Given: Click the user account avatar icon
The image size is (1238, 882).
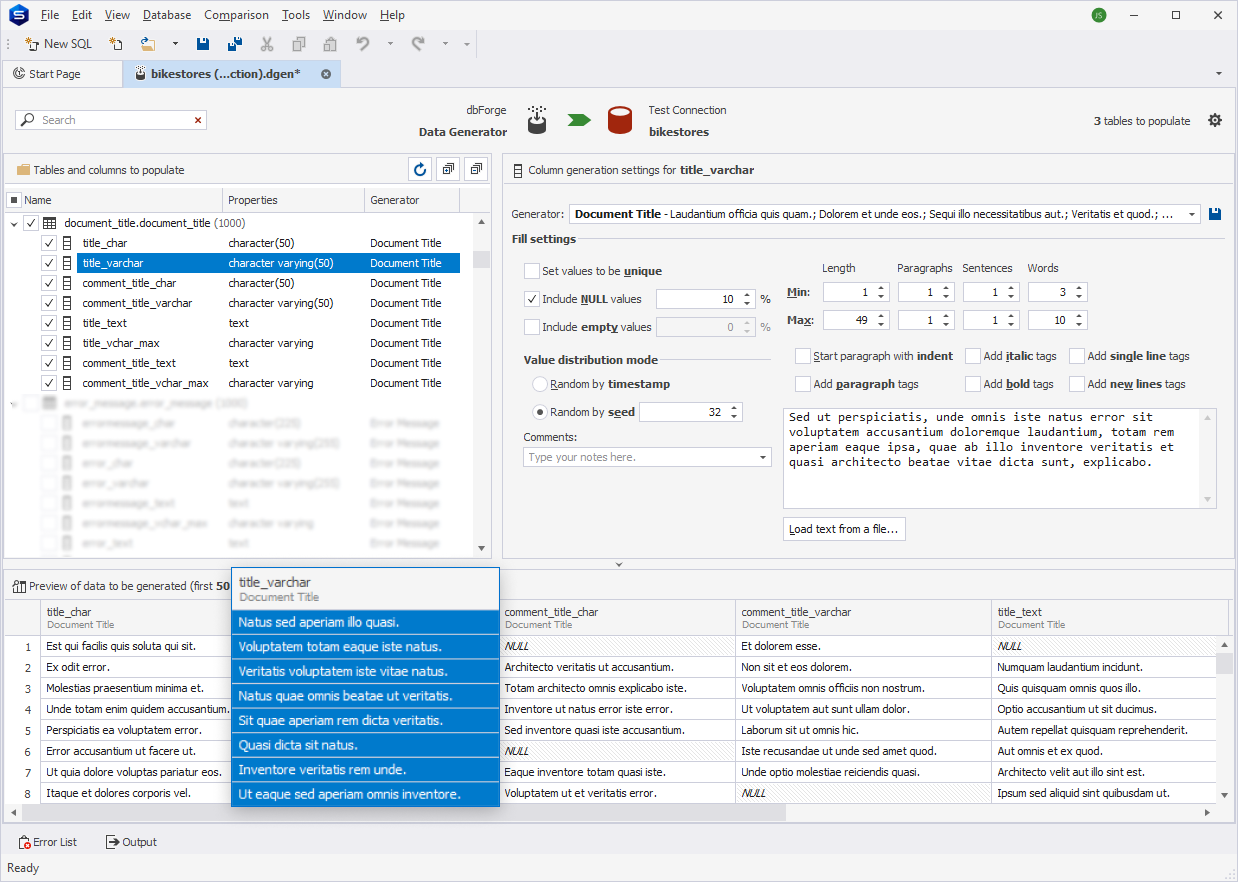Looking at the screenshot, I should point(1099,15).
